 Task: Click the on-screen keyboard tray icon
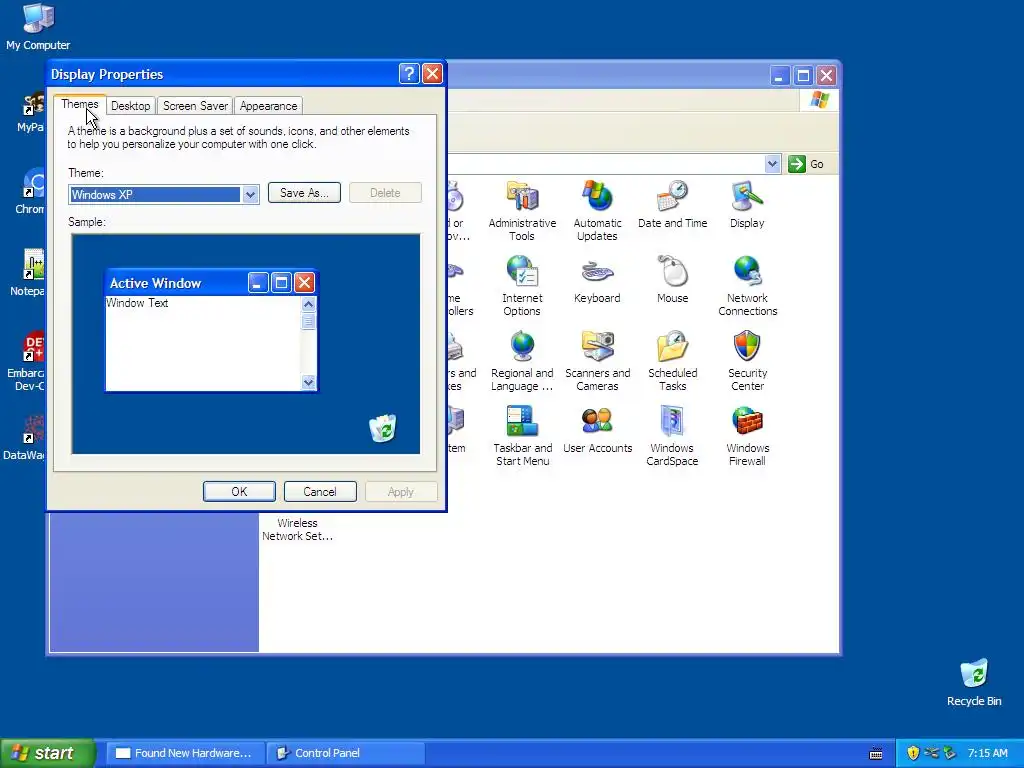876,754
